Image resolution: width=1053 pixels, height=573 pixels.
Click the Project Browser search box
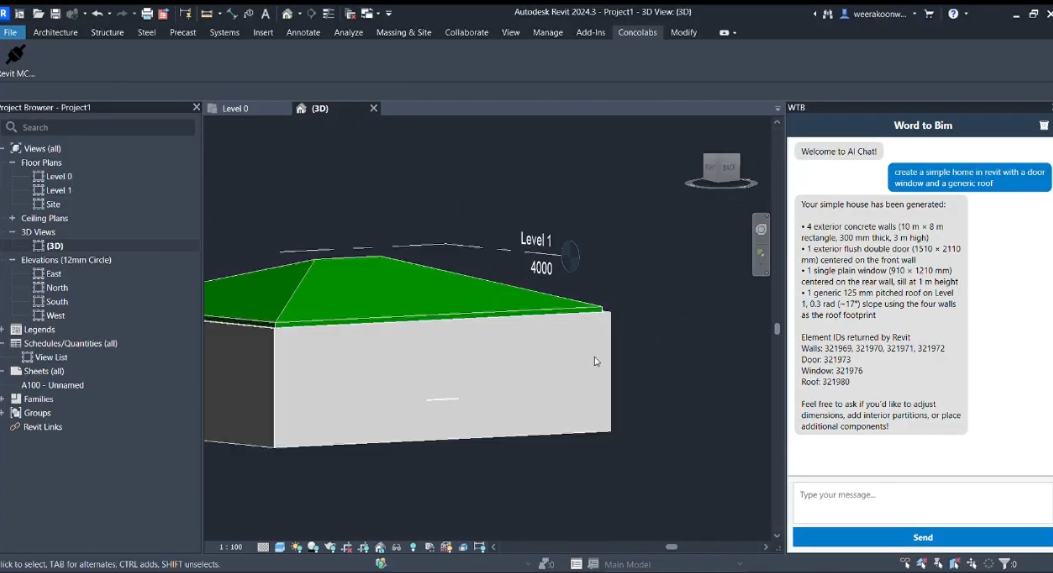(99, 127)
